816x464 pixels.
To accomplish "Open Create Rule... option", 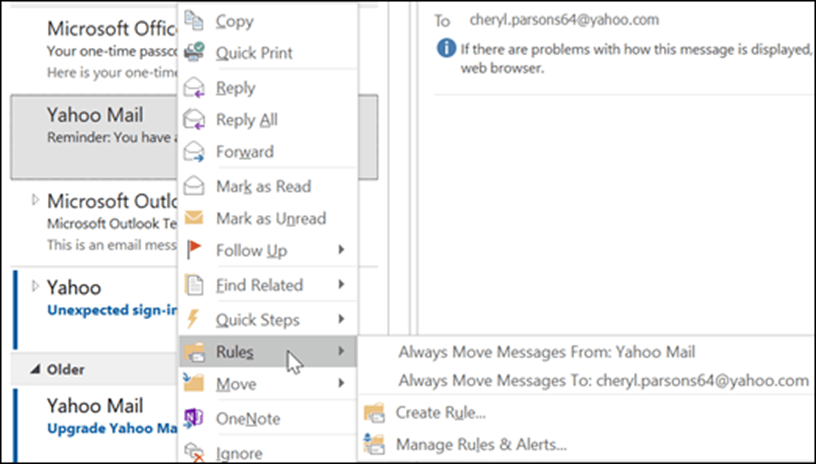I will tap(440, 413).
